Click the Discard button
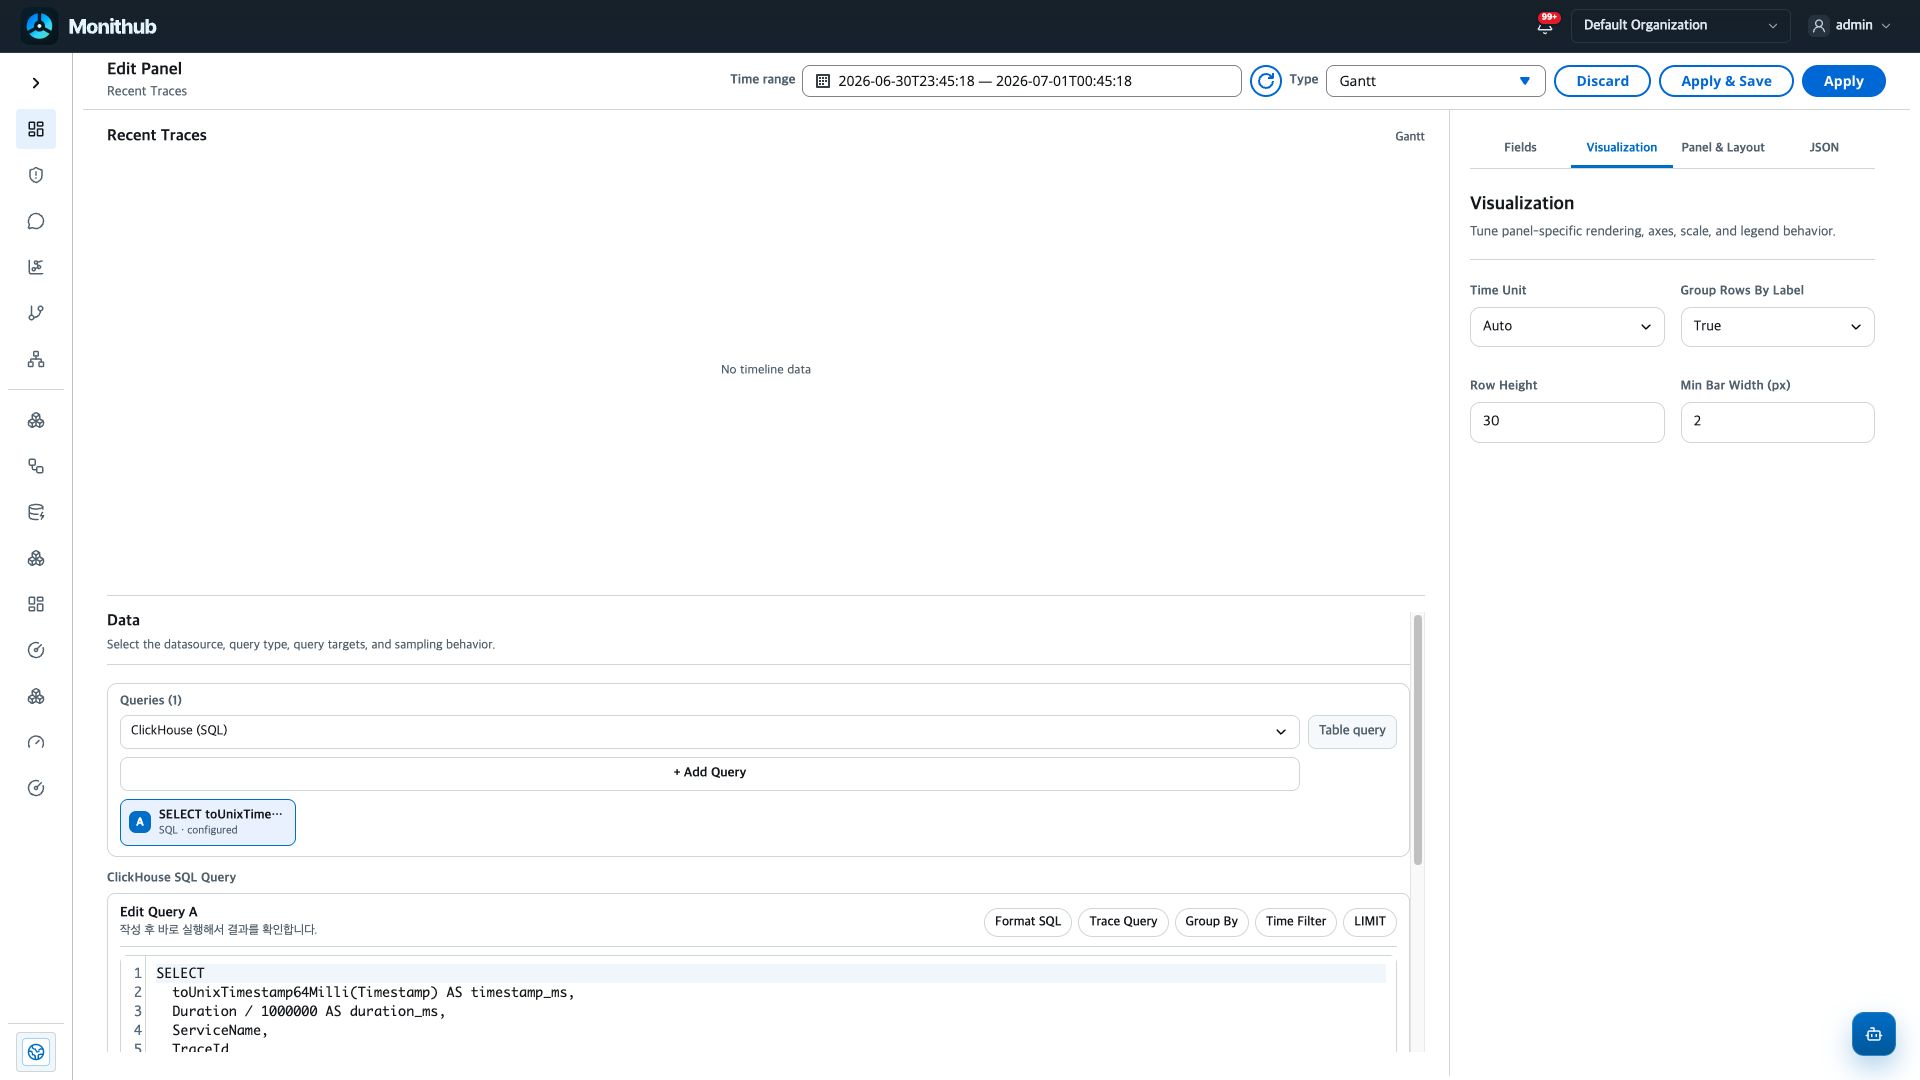The image size is (1920, 1080). coord(1602,81)
